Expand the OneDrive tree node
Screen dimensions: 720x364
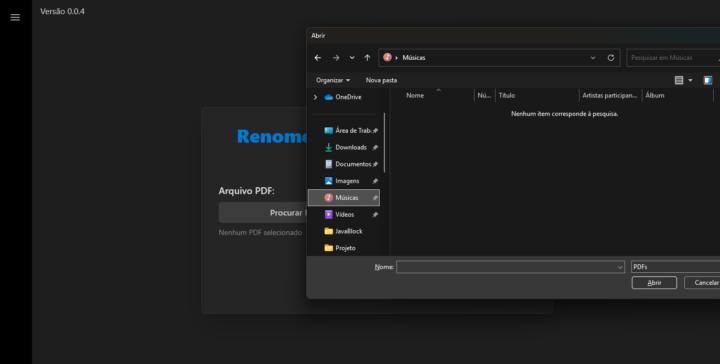point(315,97)
